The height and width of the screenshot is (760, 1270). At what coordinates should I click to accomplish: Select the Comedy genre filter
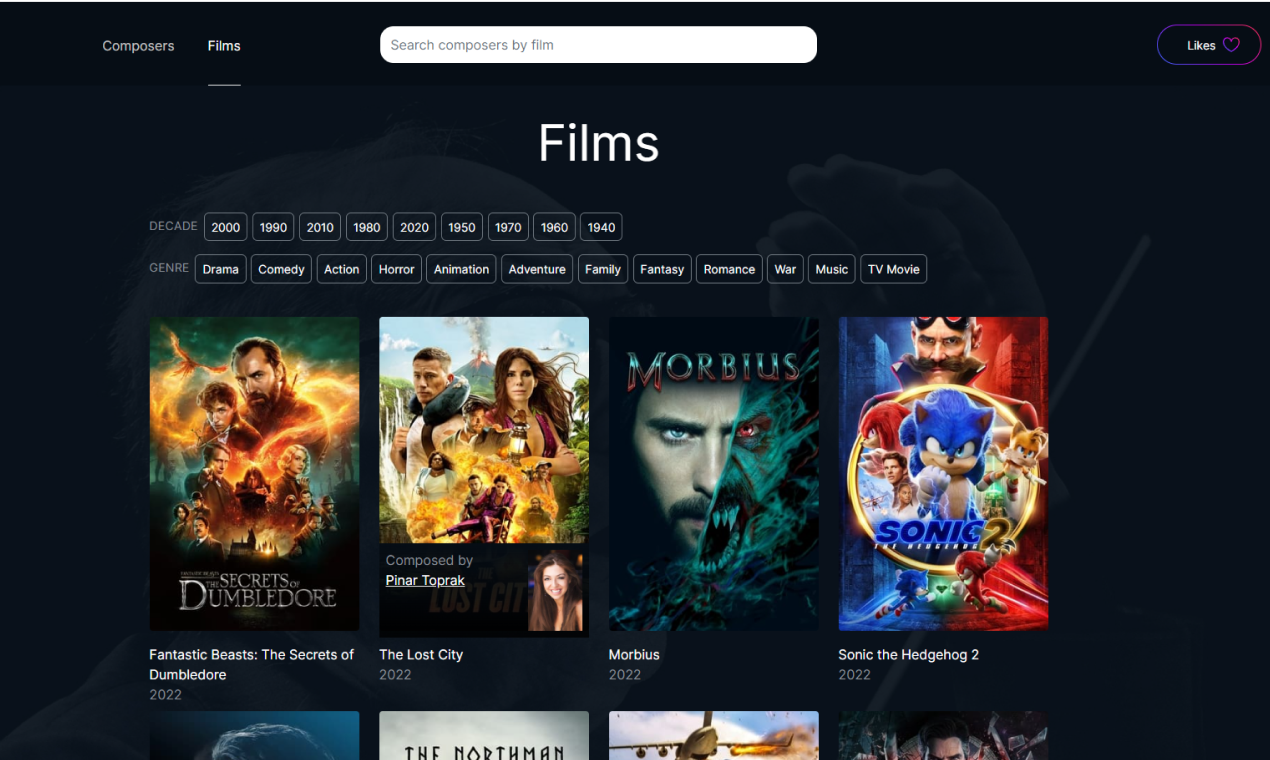(281, 269)
